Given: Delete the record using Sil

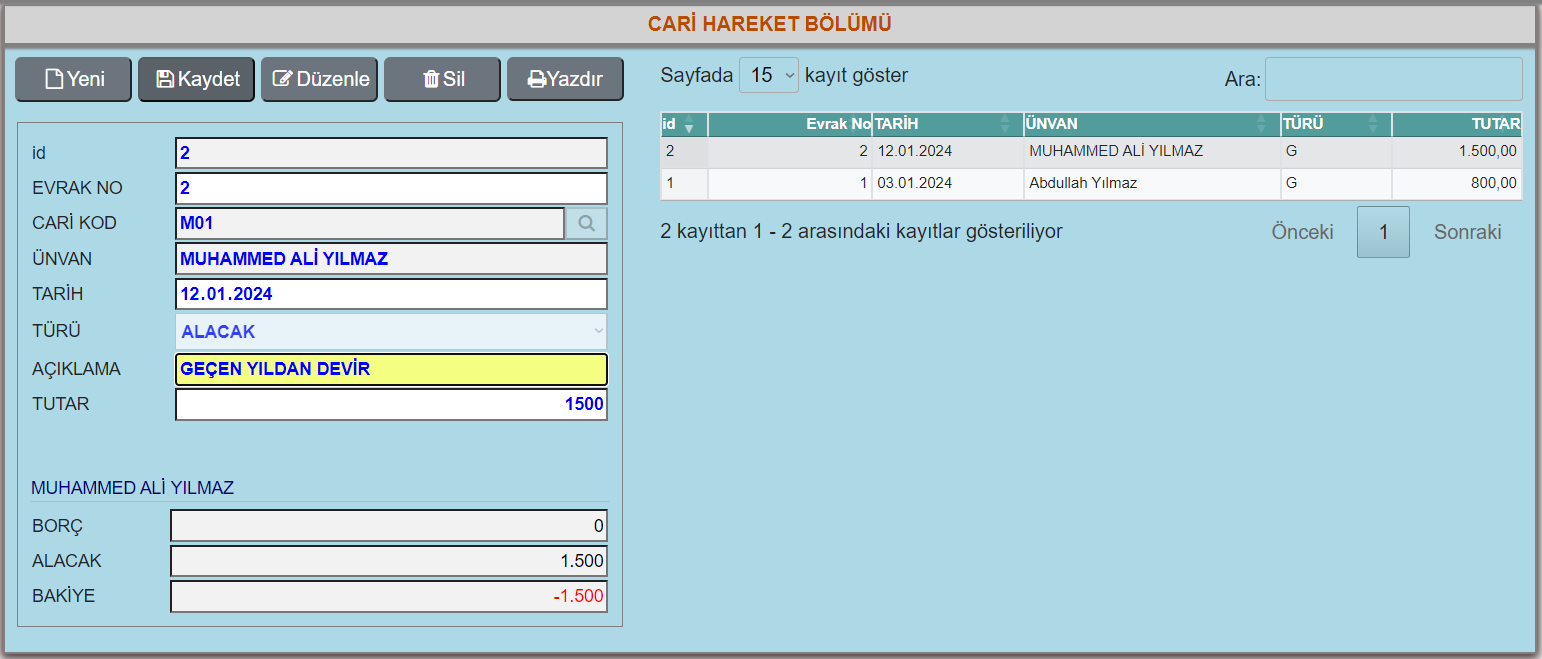Looking at the screenshot, I should tap(443, 80).
